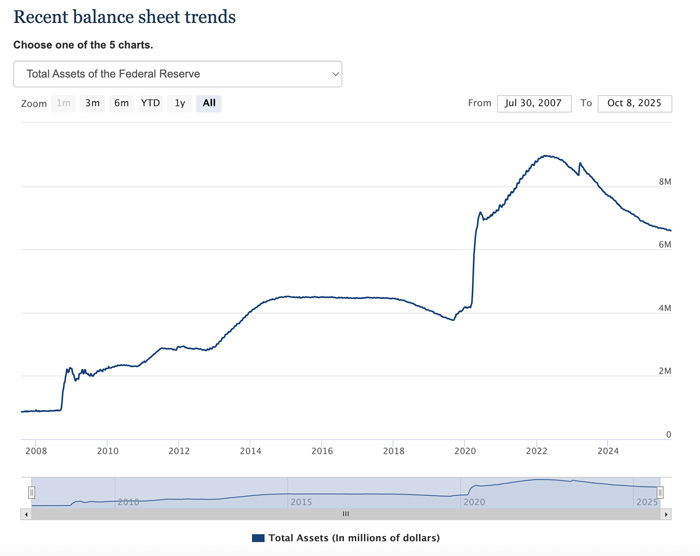Image resolution: width=700 pixels, height=556 pixels.
Task: Grab the left navigator range handle
Action: click(32, 492)
